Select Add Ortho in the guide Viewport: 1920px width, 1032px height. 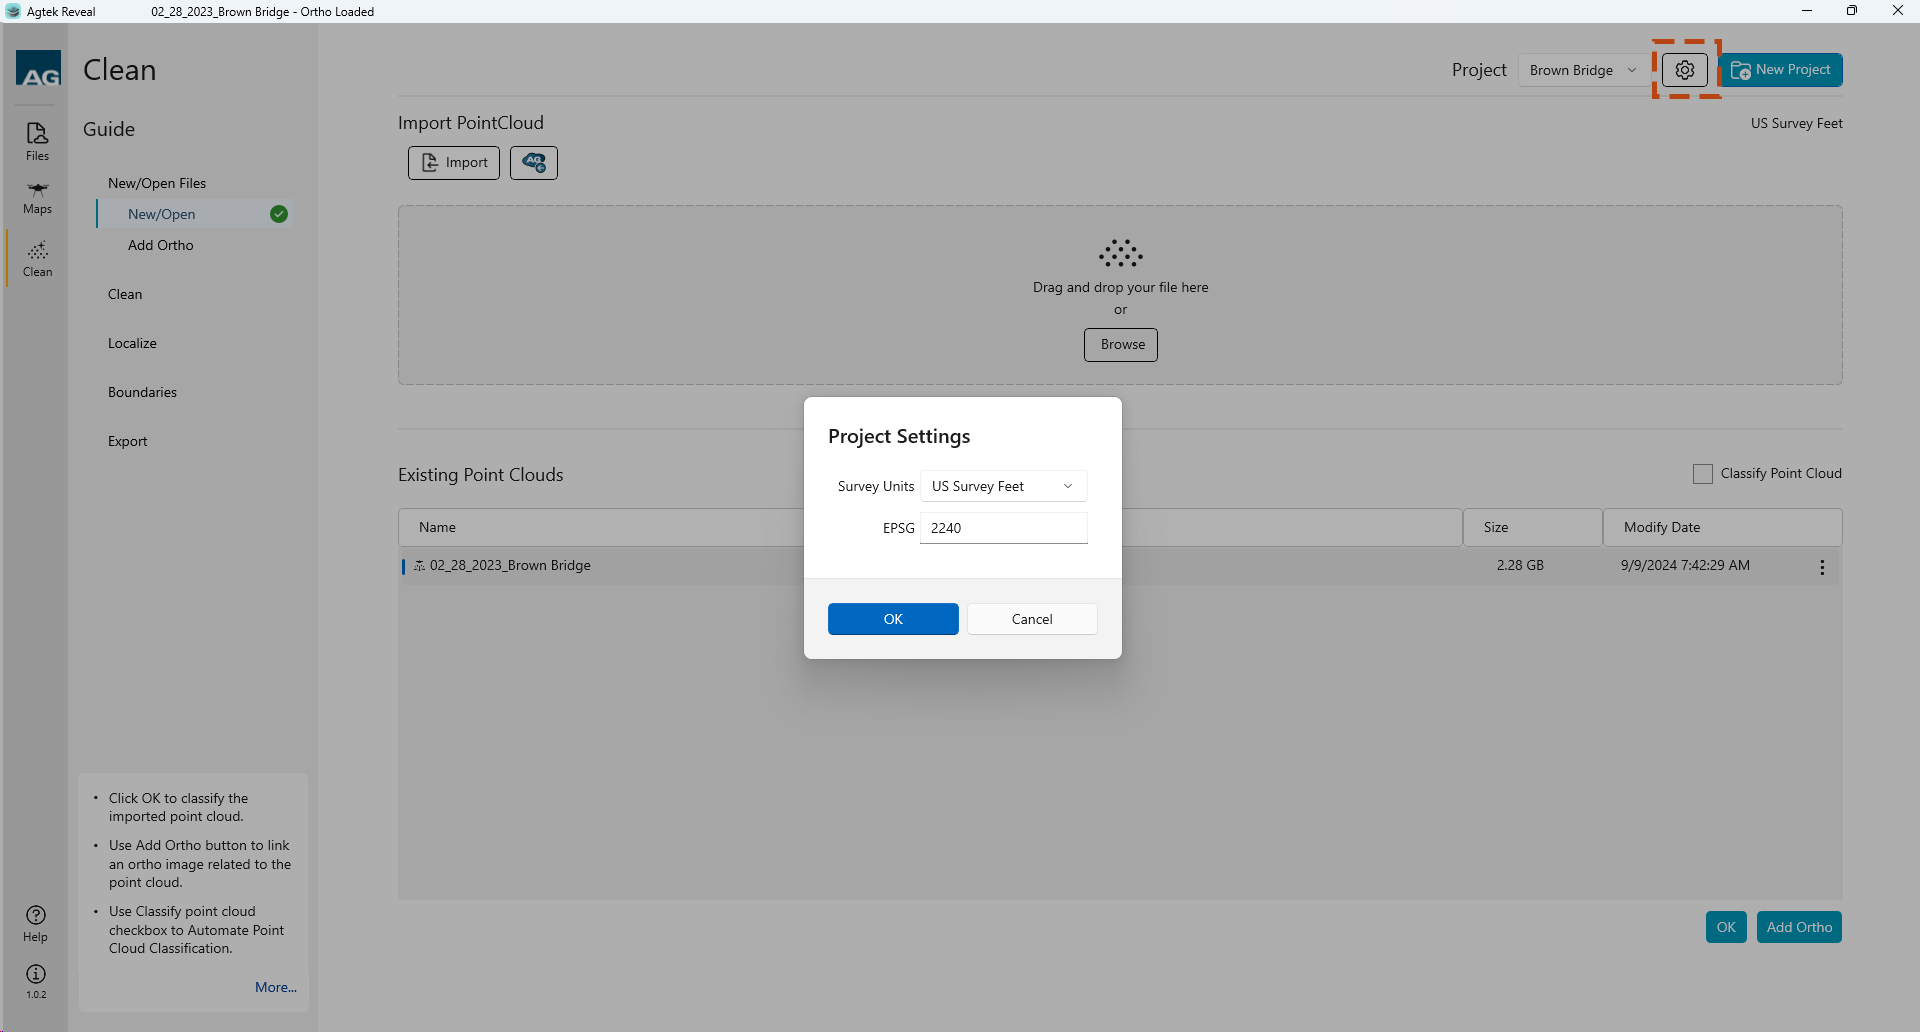(161, 245)
